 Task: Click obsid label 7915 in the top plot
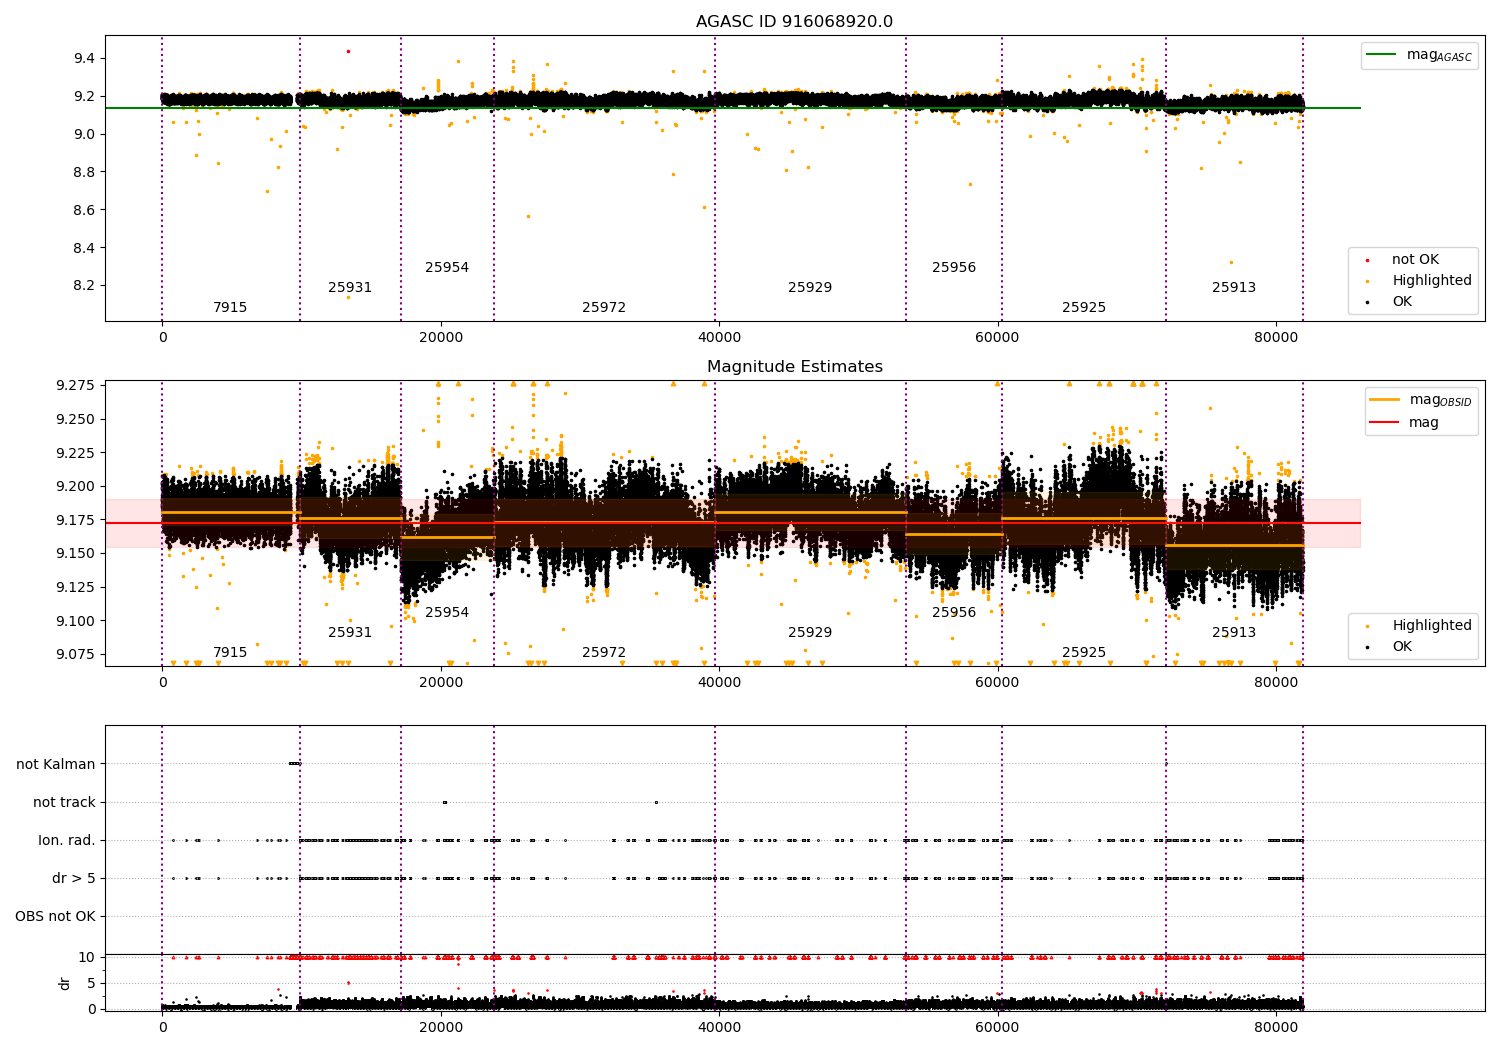coord(230,308)
